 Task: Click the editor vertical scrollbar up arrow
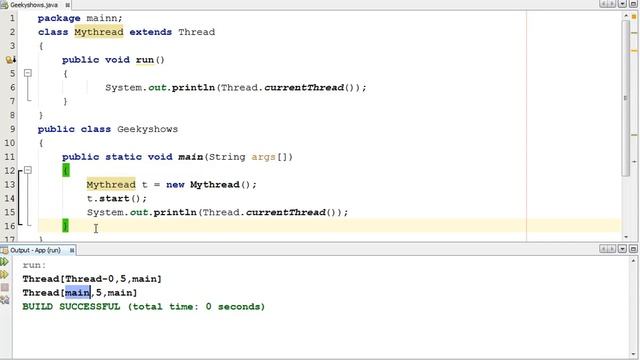[x=626, y=16]
